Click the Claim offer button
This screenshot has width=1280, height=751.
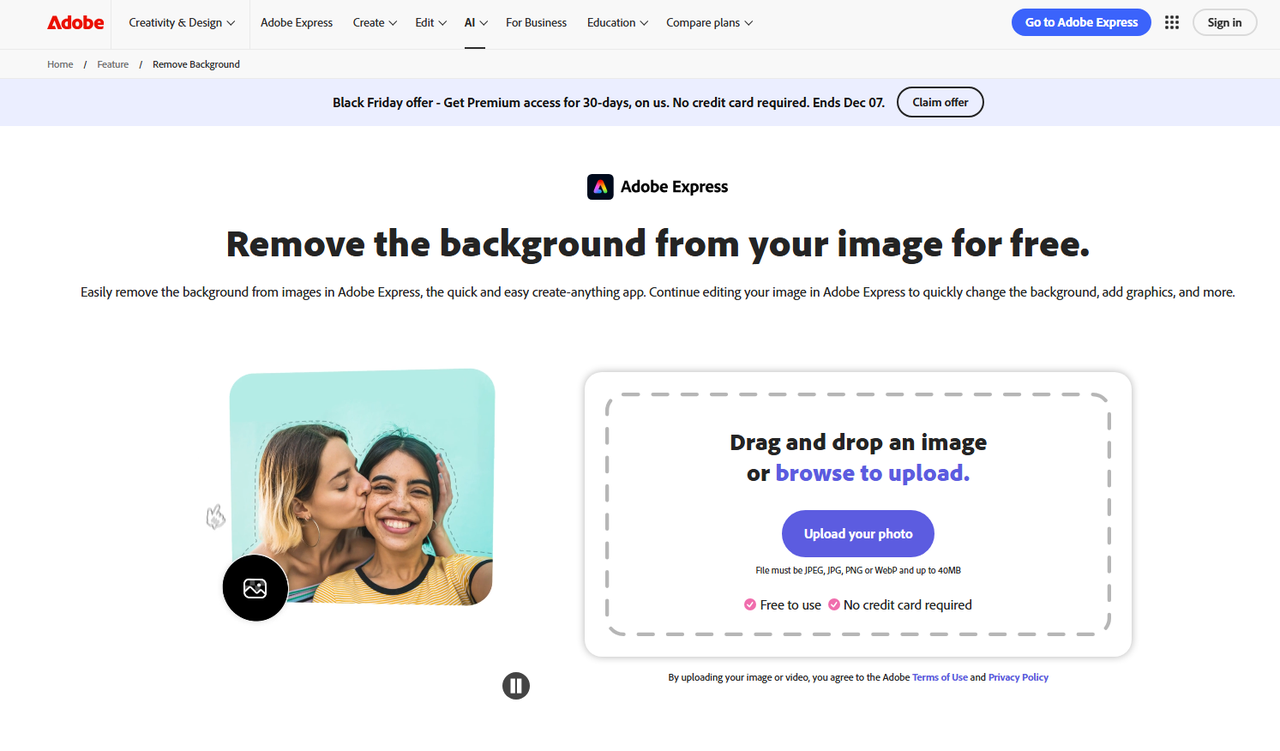tap(940, 102)
